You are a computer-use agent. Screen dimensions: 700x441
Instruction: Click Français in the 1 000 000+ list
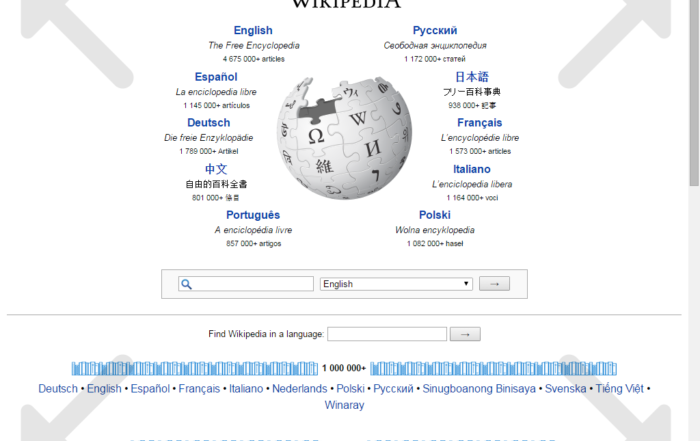pyautogui.click(x=199, y=389)
